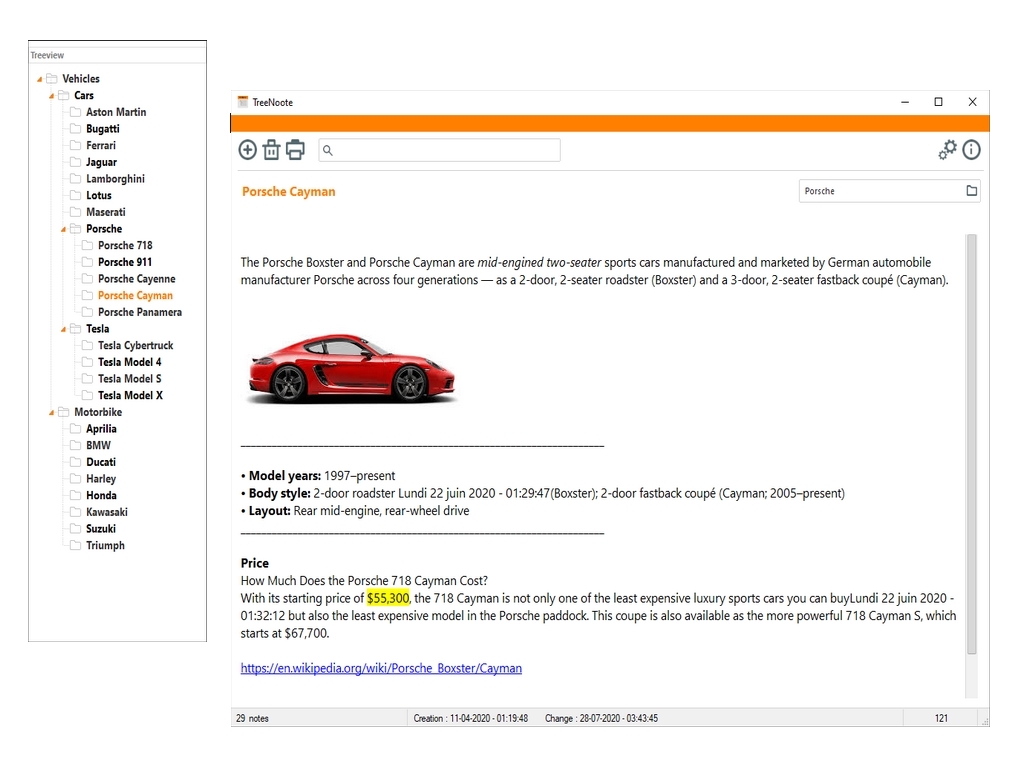
Task: Select the Vehicles root item
Action: [81, 78]
